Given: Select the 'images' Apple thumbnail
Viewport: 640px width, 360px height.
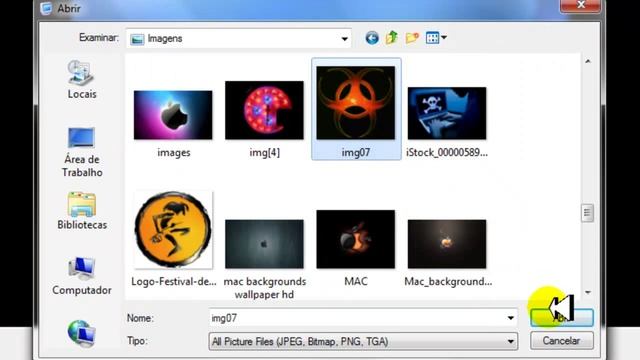Looking at the screenshot, I should point(173,115).
